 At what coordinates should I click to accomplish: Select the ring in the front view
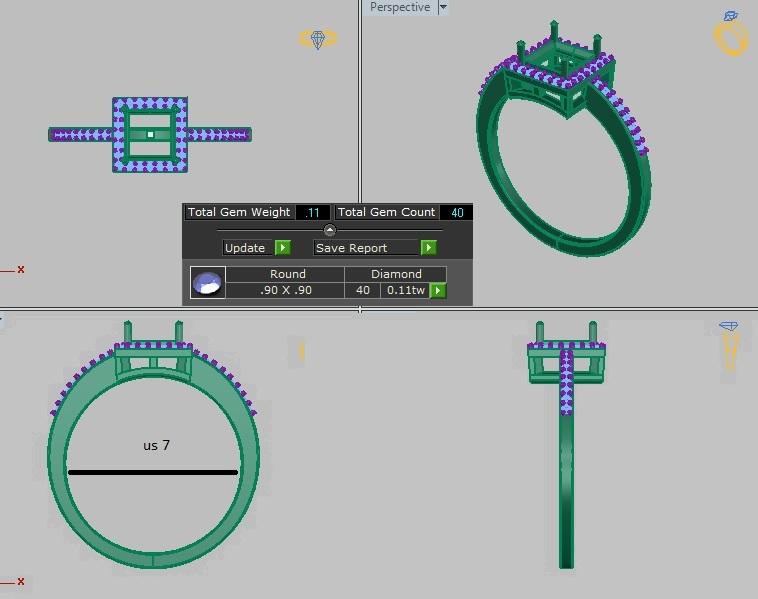153,444
